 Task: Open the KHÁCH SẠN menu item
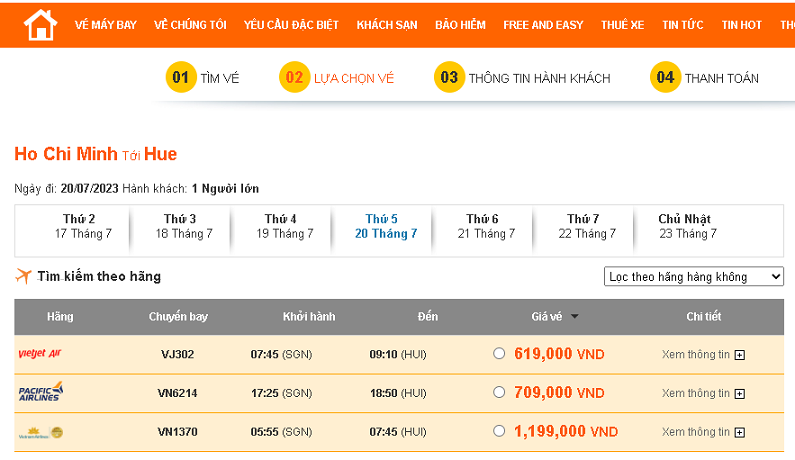387,25
